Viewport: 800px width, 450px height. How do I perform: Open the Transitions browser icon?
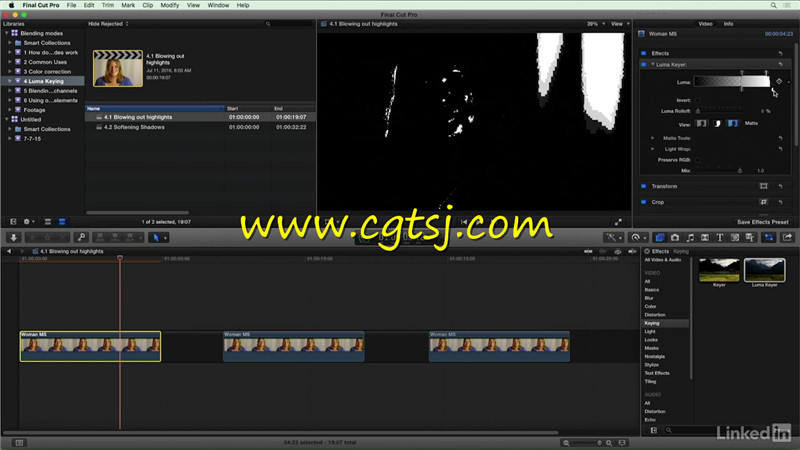pyautogui.click(x=705, y=238)
